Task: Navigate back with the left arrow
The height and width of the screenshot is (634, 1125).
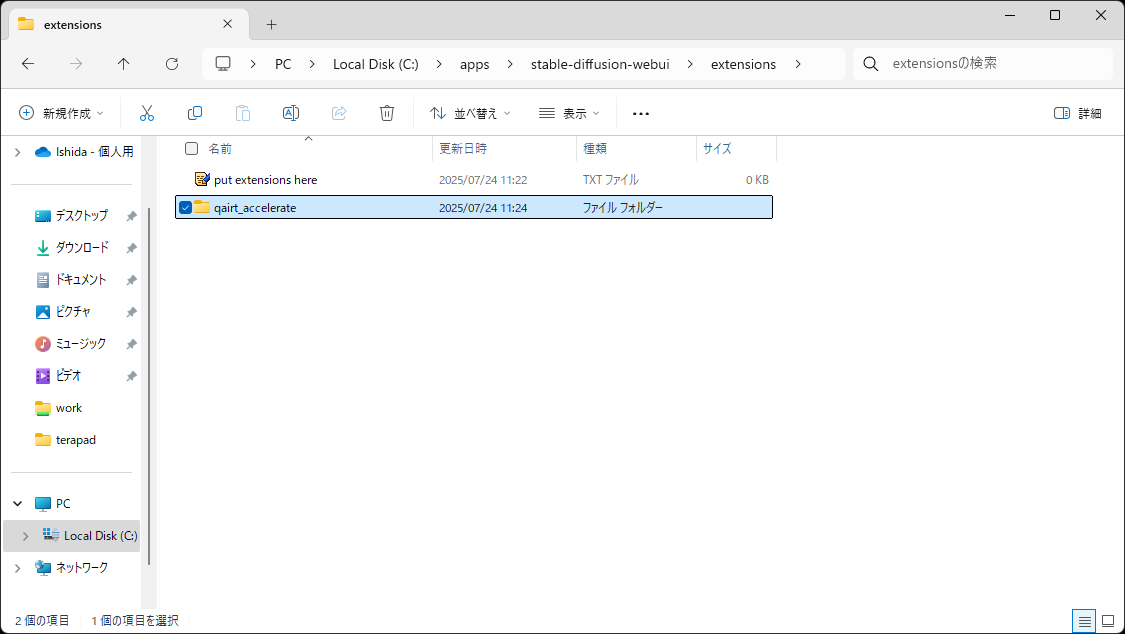Action: click(27, 64)
